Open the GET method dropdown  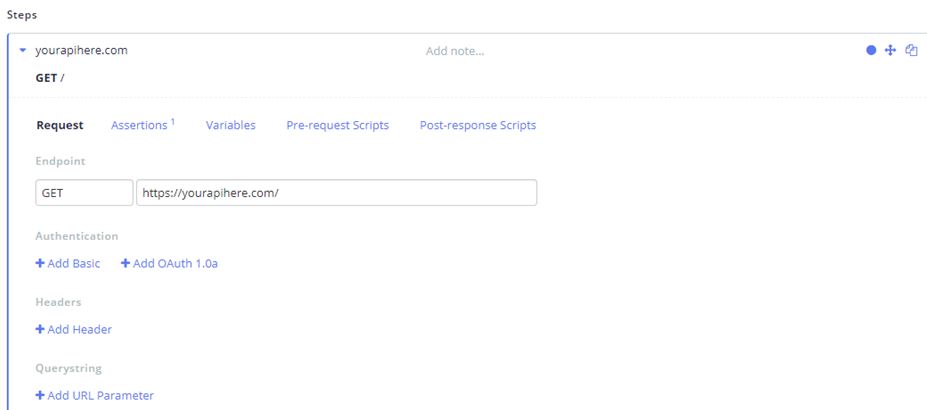84,193
